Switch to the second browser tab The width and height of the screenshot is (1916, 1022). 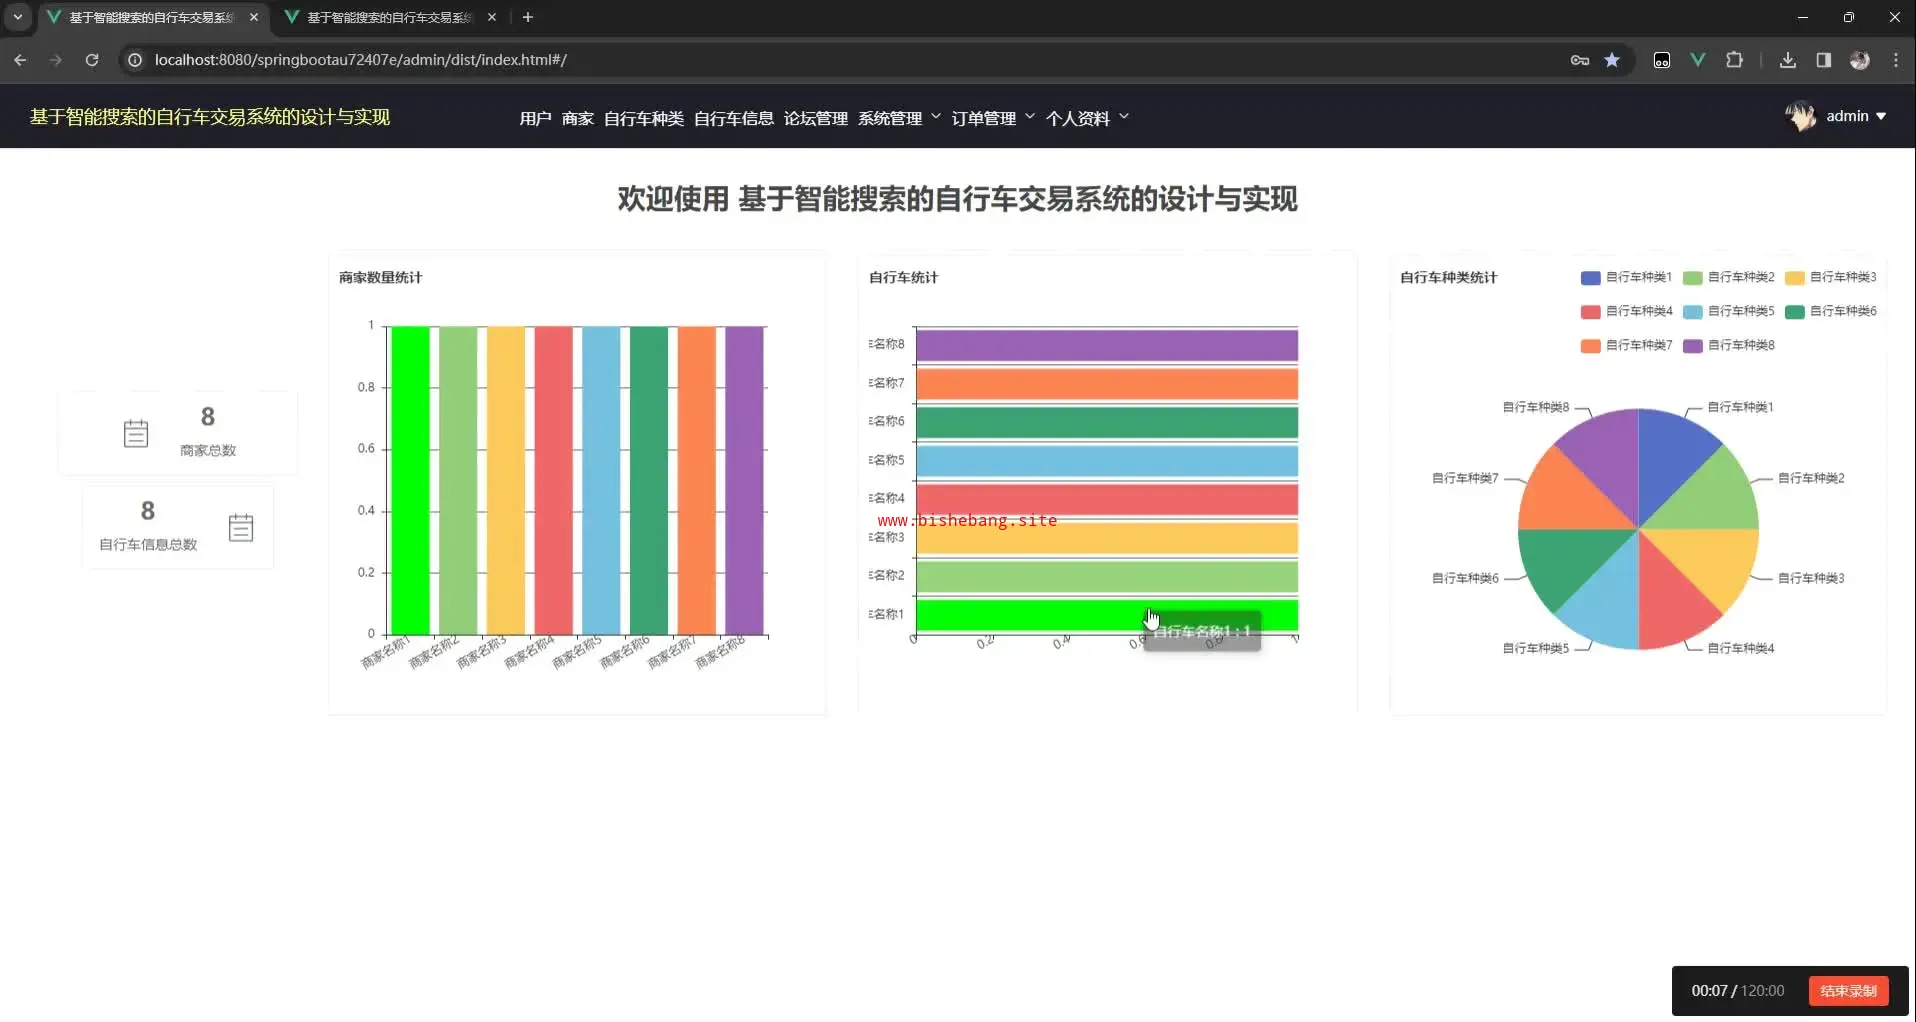[x=388, y=17]
